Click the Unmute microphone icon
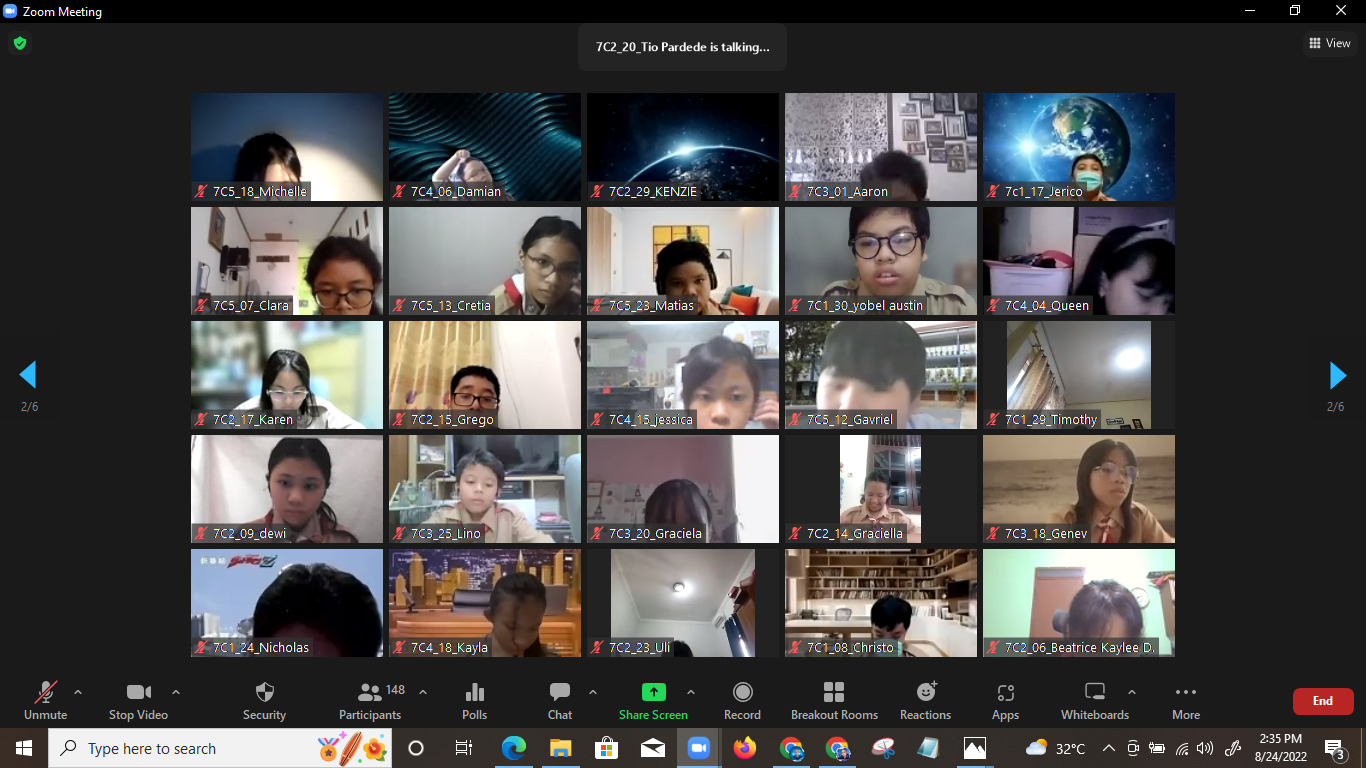Screen dimensions: 1366x768 tap(46, 692)
